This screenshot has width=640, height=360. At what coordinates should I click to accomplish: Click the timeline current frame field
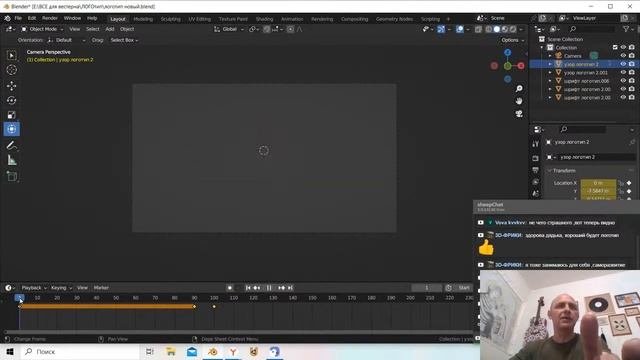[427, 288]
